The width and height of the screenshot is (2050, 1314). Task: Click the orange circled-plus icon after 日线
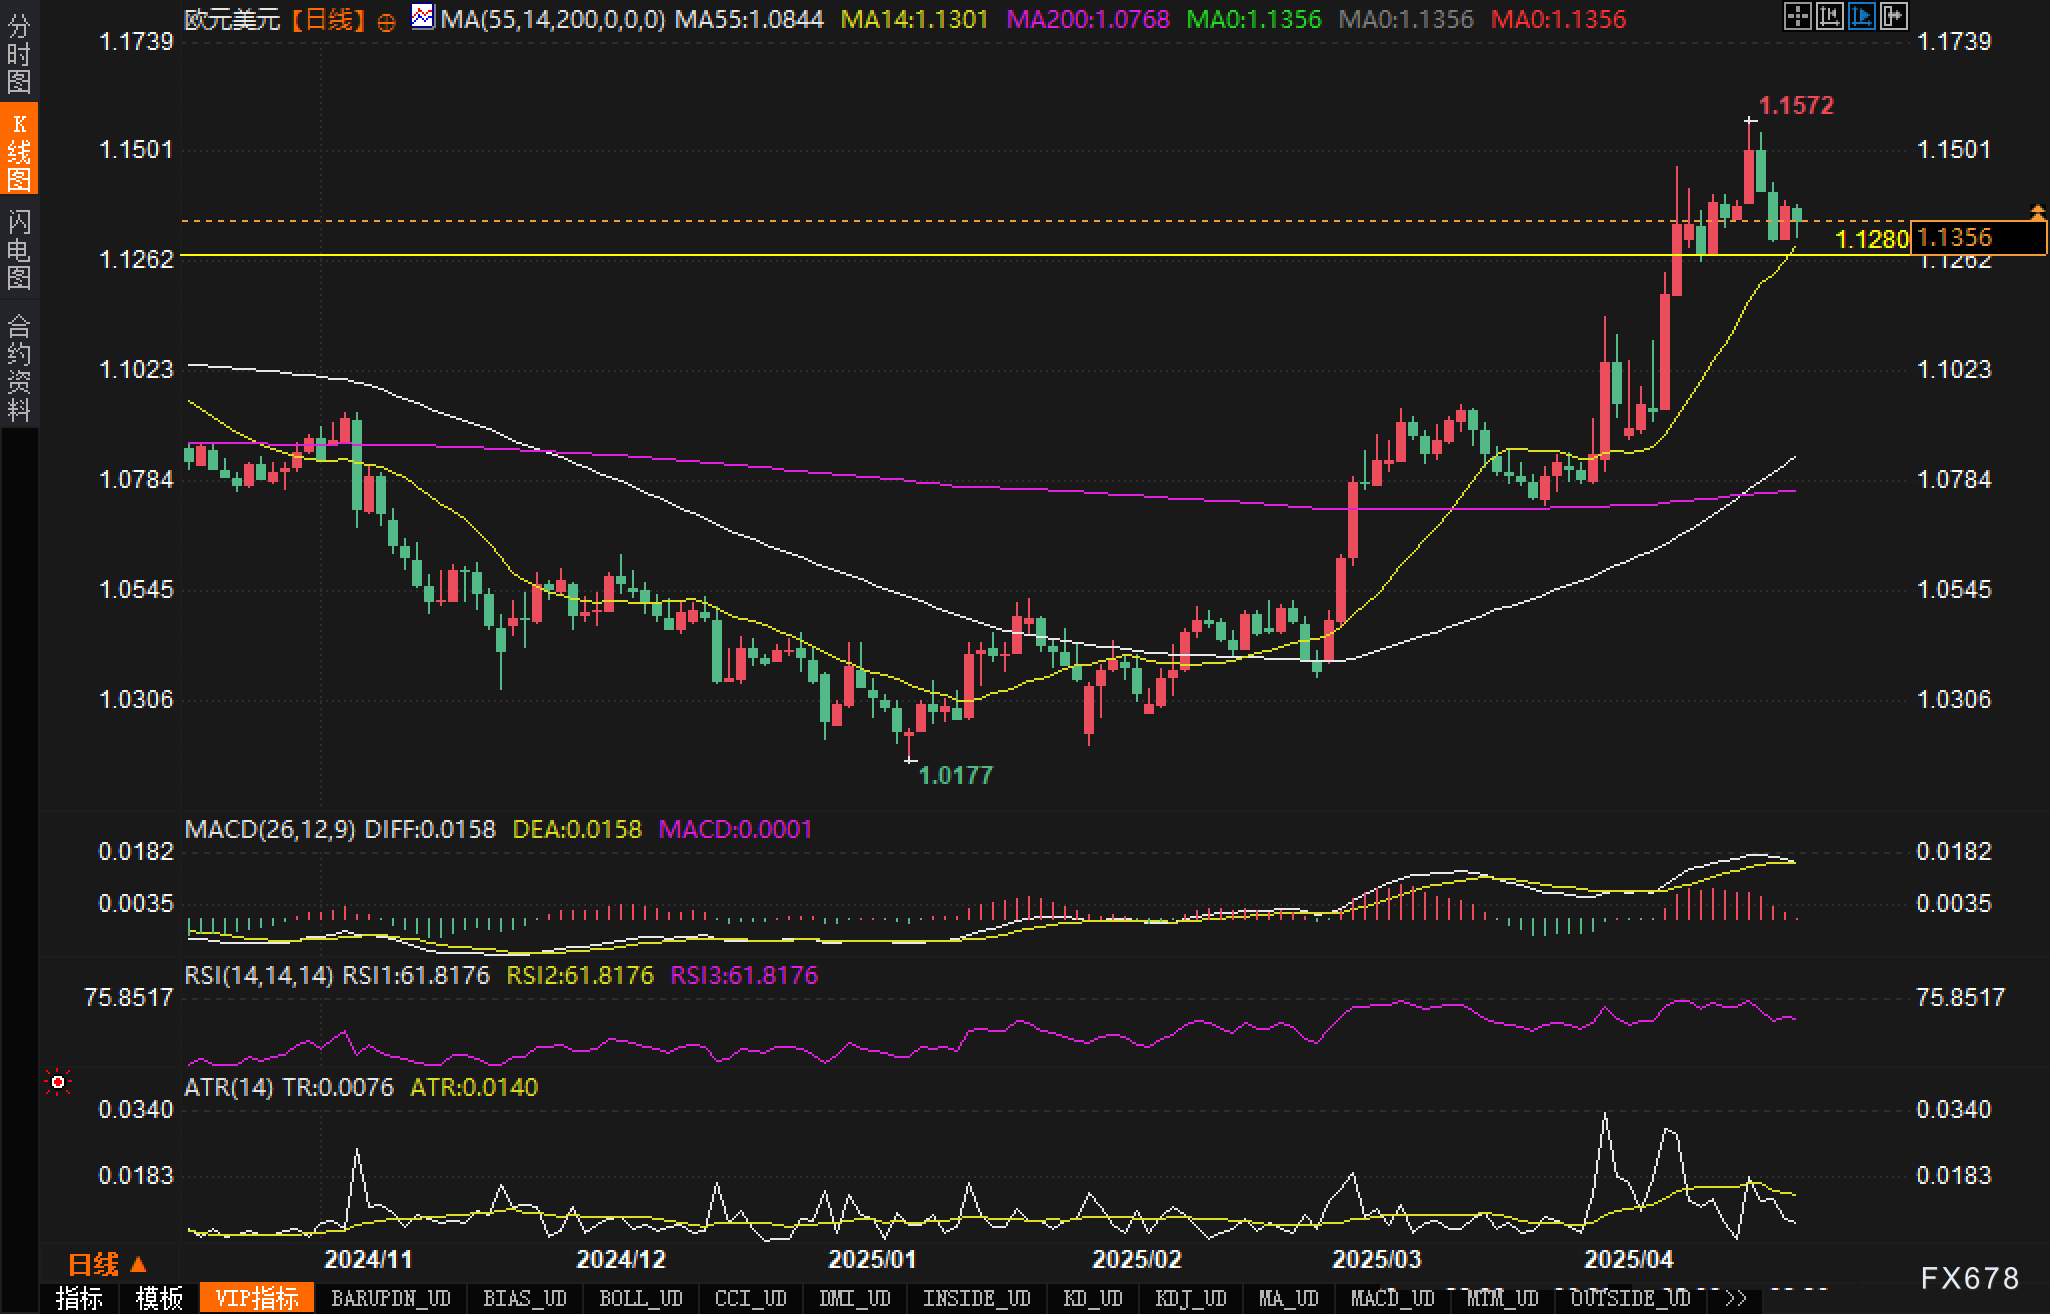point(386,22)
